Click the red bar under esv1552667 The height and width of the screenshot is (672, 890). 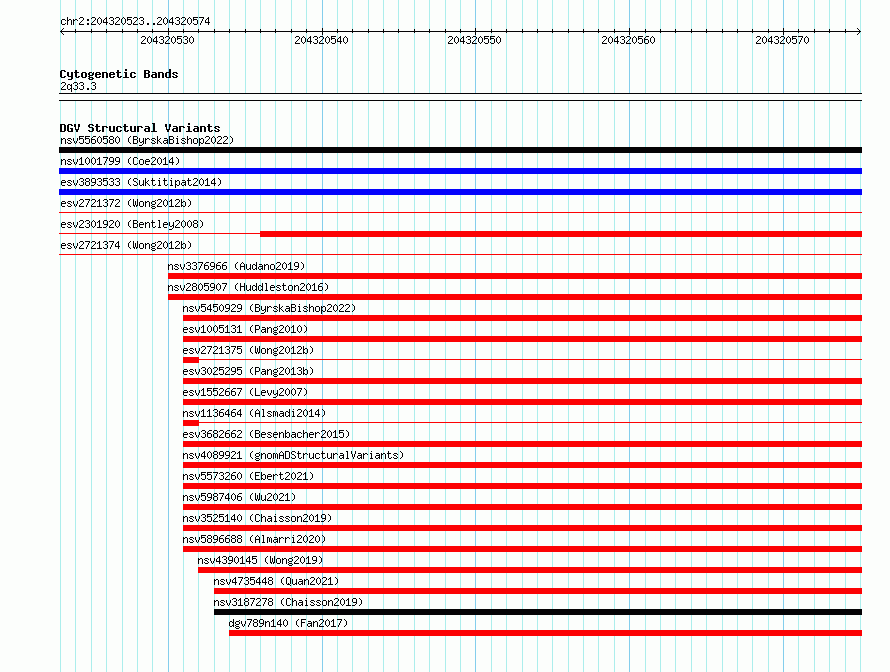tap(522, 402)
